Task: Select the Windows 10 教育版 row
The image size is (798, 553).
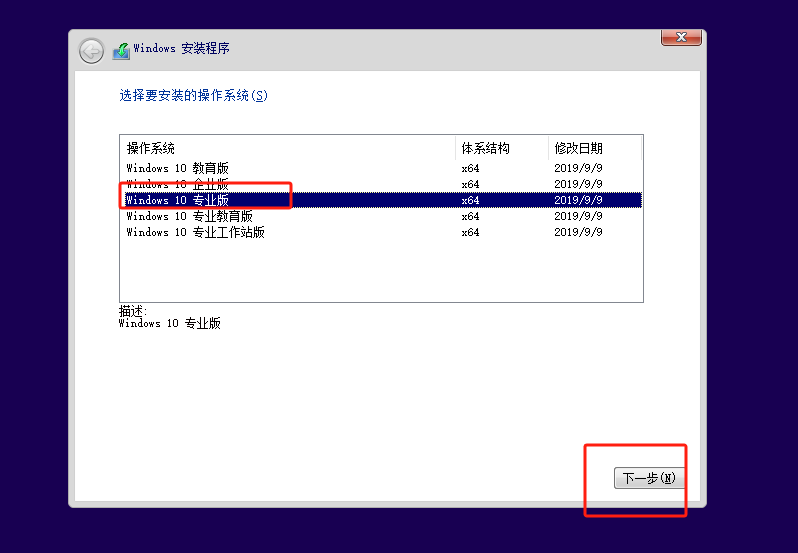Action: [381, 168]
